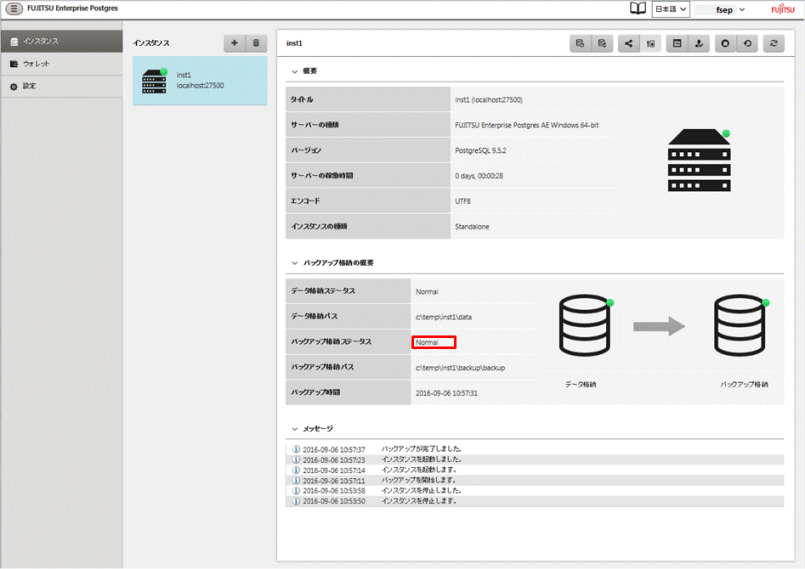The height and width of the screenshot is (569, 805).
Task: Click the configuration window toolbar icon
Action: 677,44
